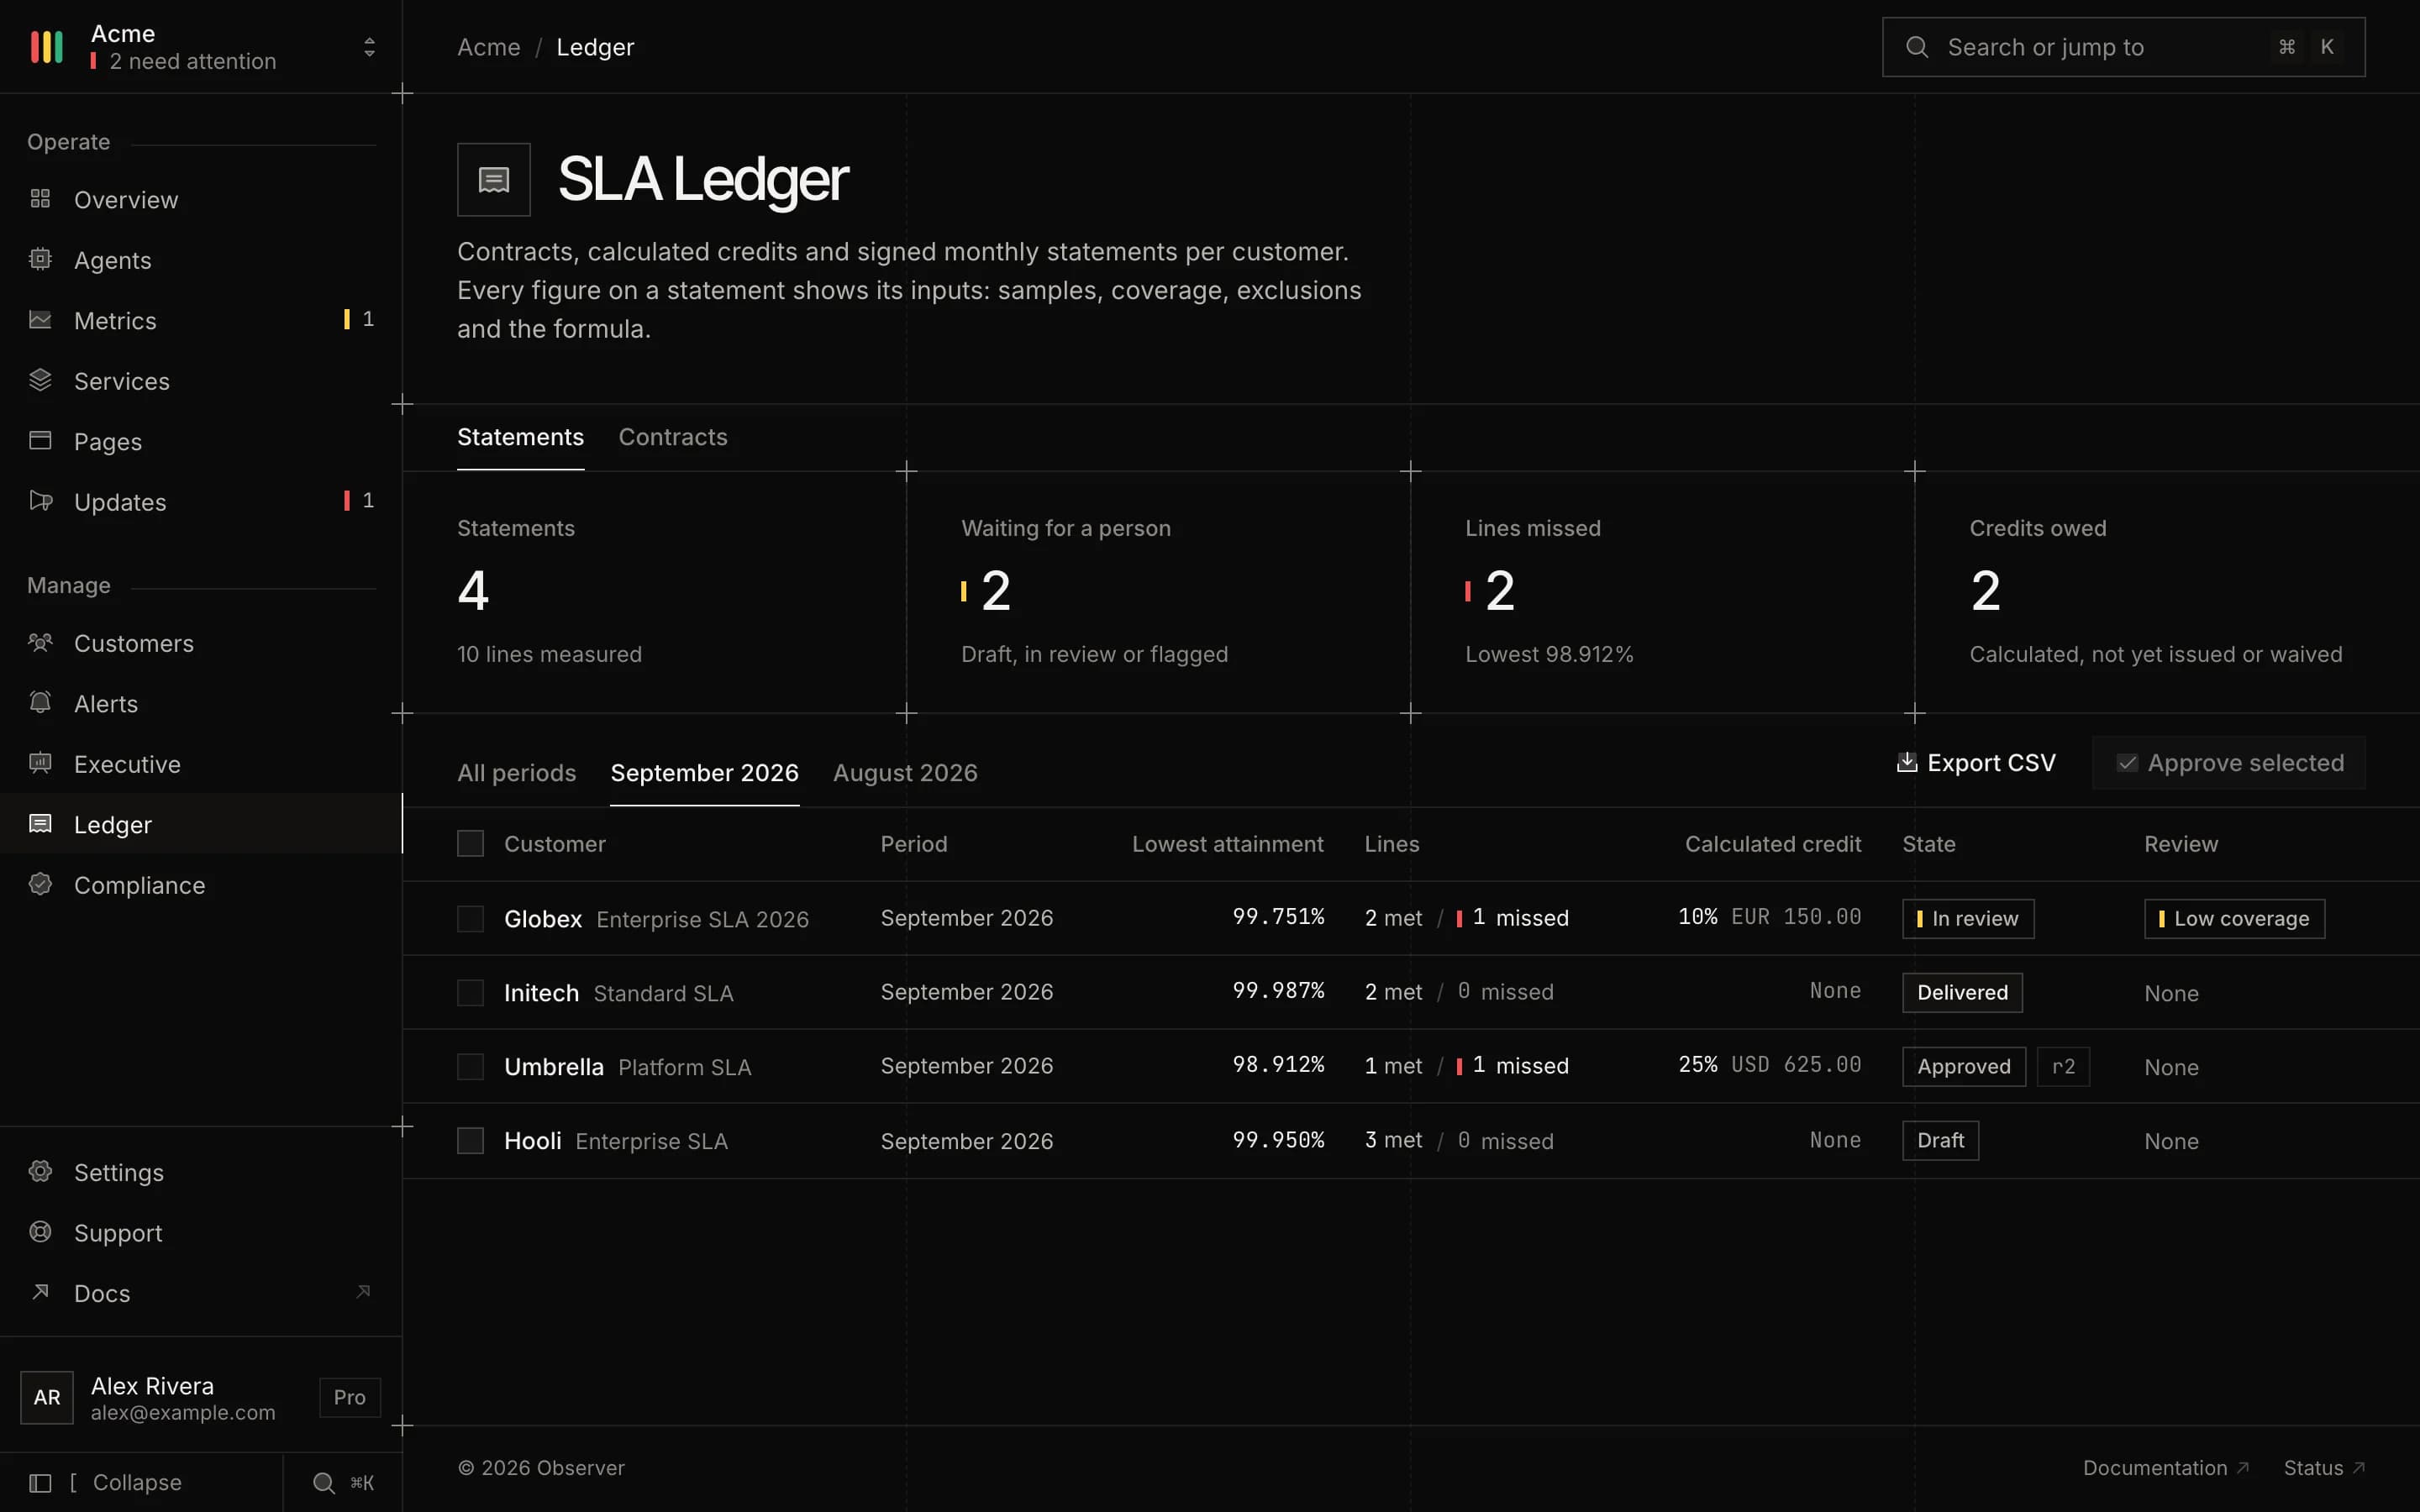Collapse the sidebar with Collapse button

tap(140, 1482)
